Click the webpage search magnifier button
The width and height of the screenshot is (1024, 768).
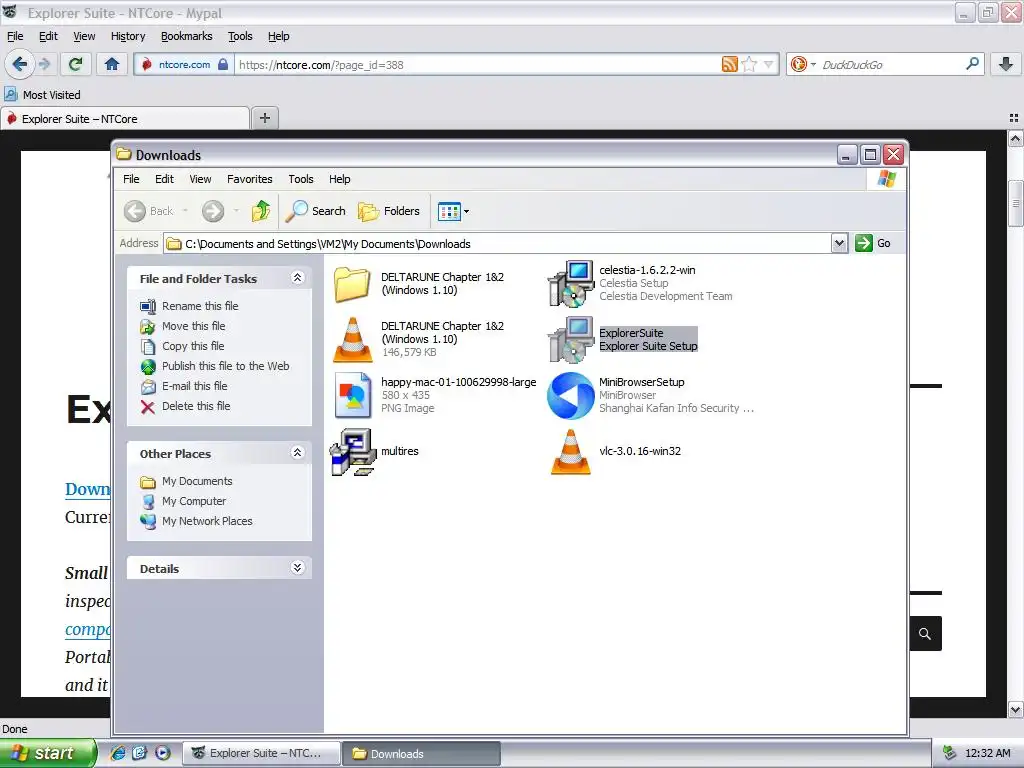click(925, 633)
